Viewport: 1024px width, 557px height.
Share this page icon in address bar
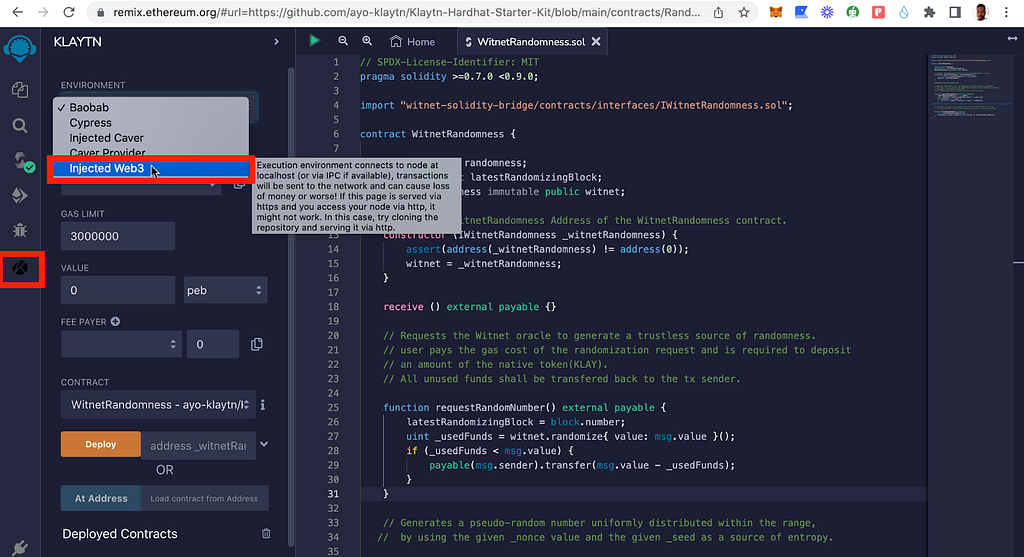[718, 12]
